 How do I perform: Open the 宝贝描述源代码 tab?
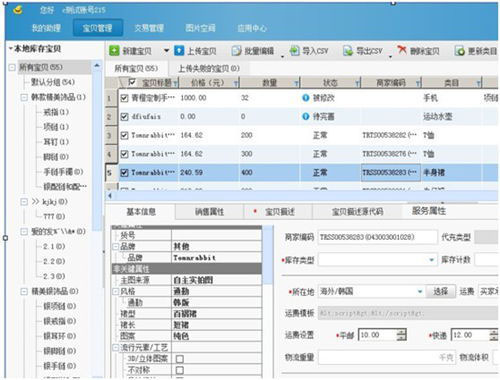click(357, 212)
